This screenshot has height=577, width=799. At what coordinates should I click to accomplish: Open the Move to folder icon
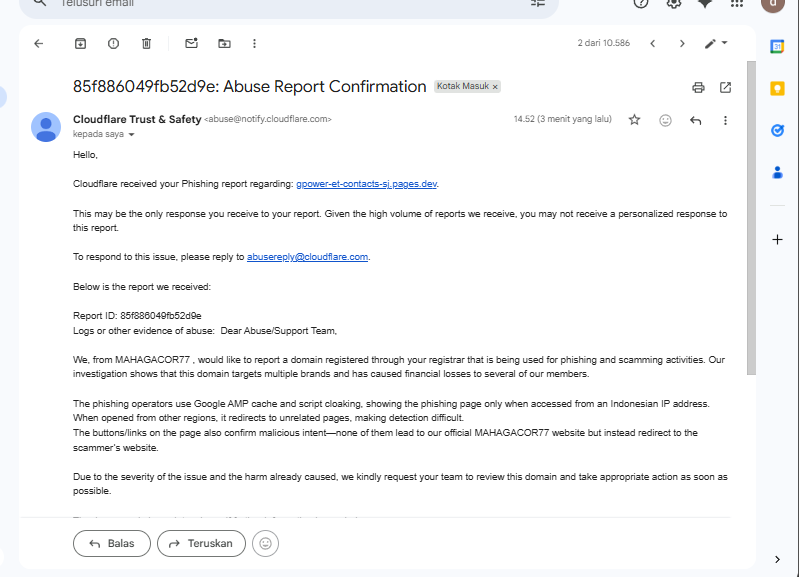(224, 43)
